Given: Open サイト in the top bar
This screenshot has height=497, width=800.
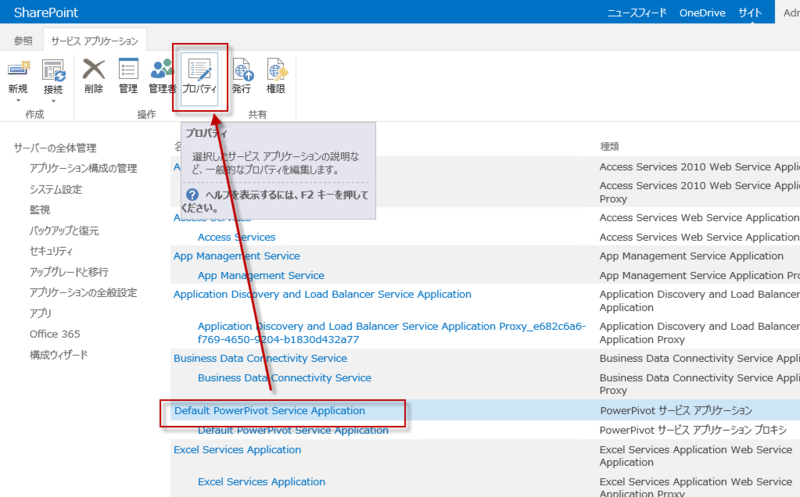Looking at the screenshot, I should [x=750, y=13].
